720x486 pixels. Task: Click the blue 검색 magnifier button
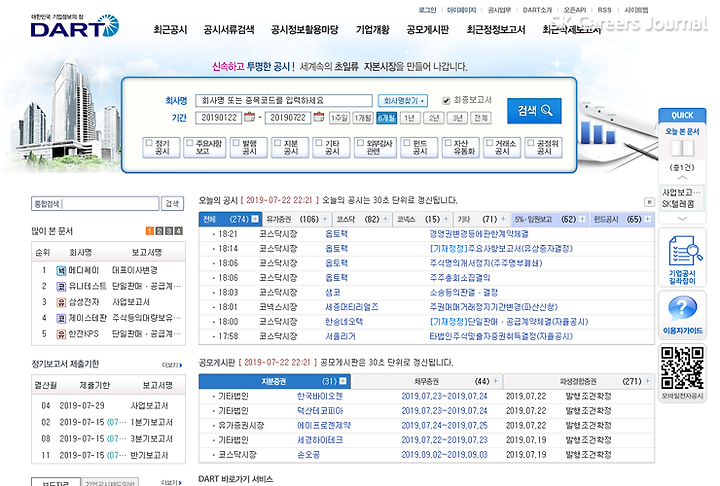point(534,111)
